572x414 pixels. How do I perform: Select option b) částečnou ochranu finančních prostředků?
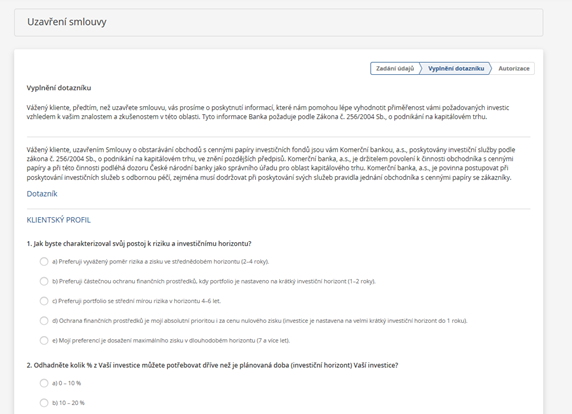click(x=44, y=281)
